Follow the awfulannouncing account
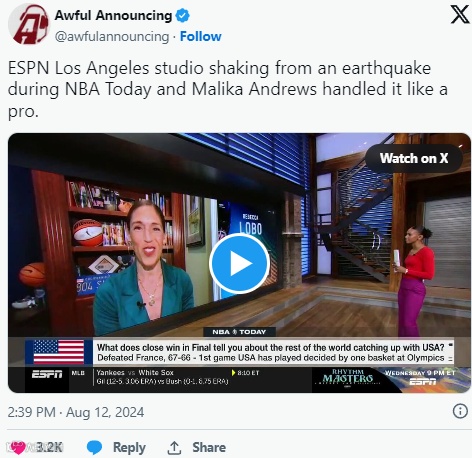 pos(201,36)
